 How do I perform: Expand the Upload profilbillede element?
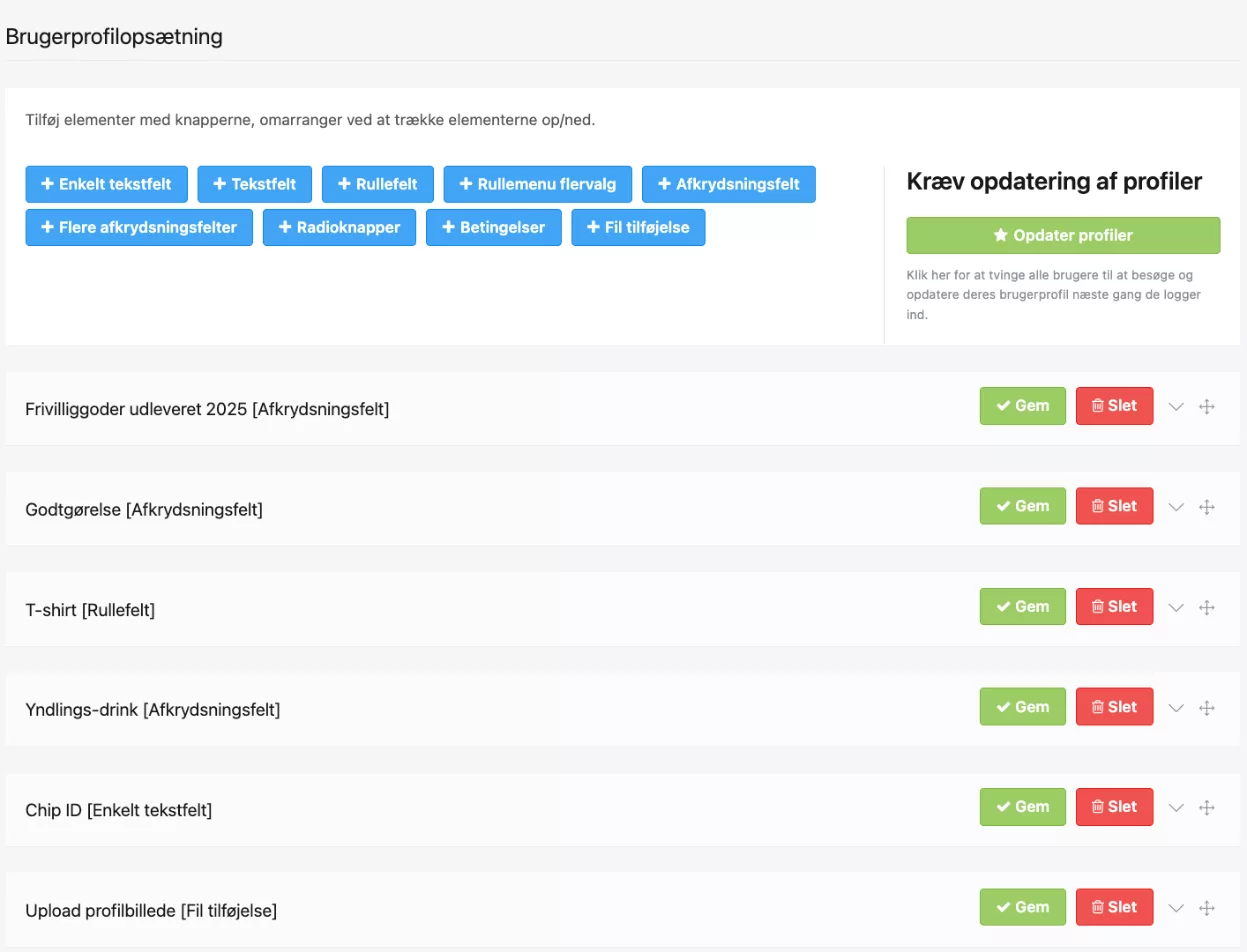click(x=1176, y=908)
